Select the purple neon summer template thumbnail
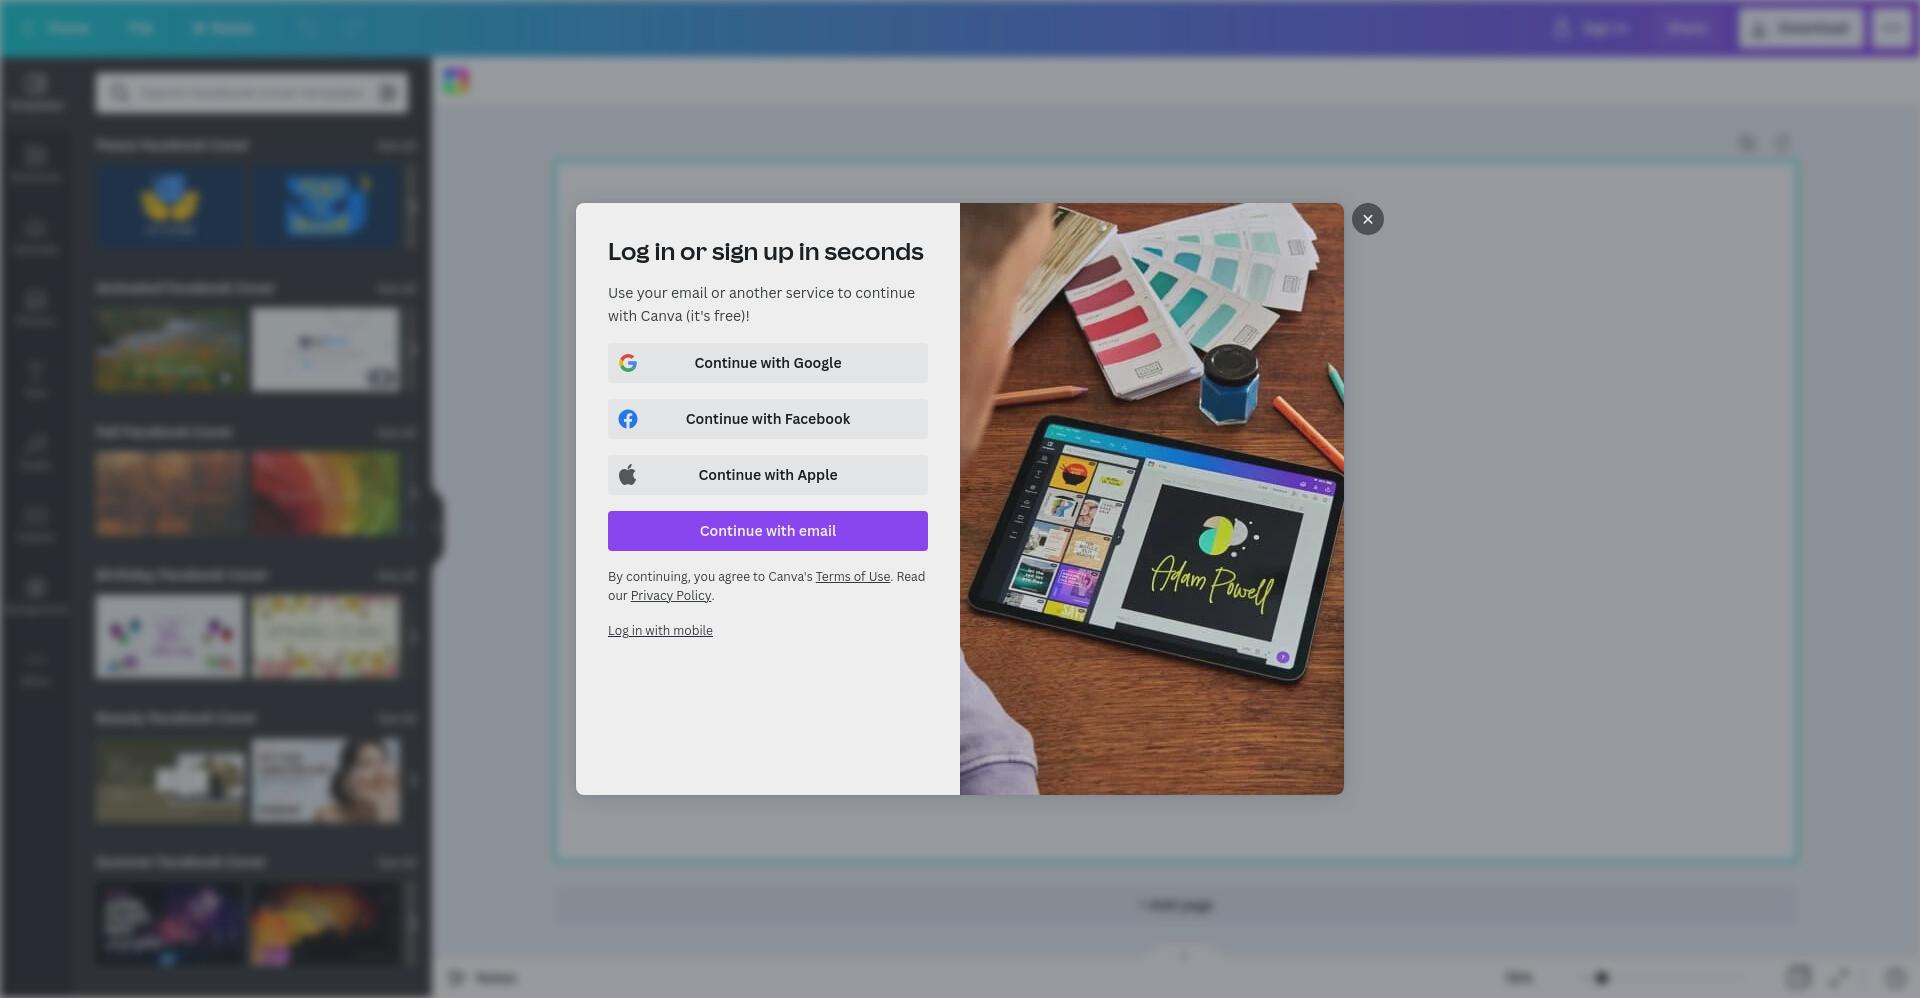The height and width of the screenshot is (998, 1920). click(x=170, y=923)
